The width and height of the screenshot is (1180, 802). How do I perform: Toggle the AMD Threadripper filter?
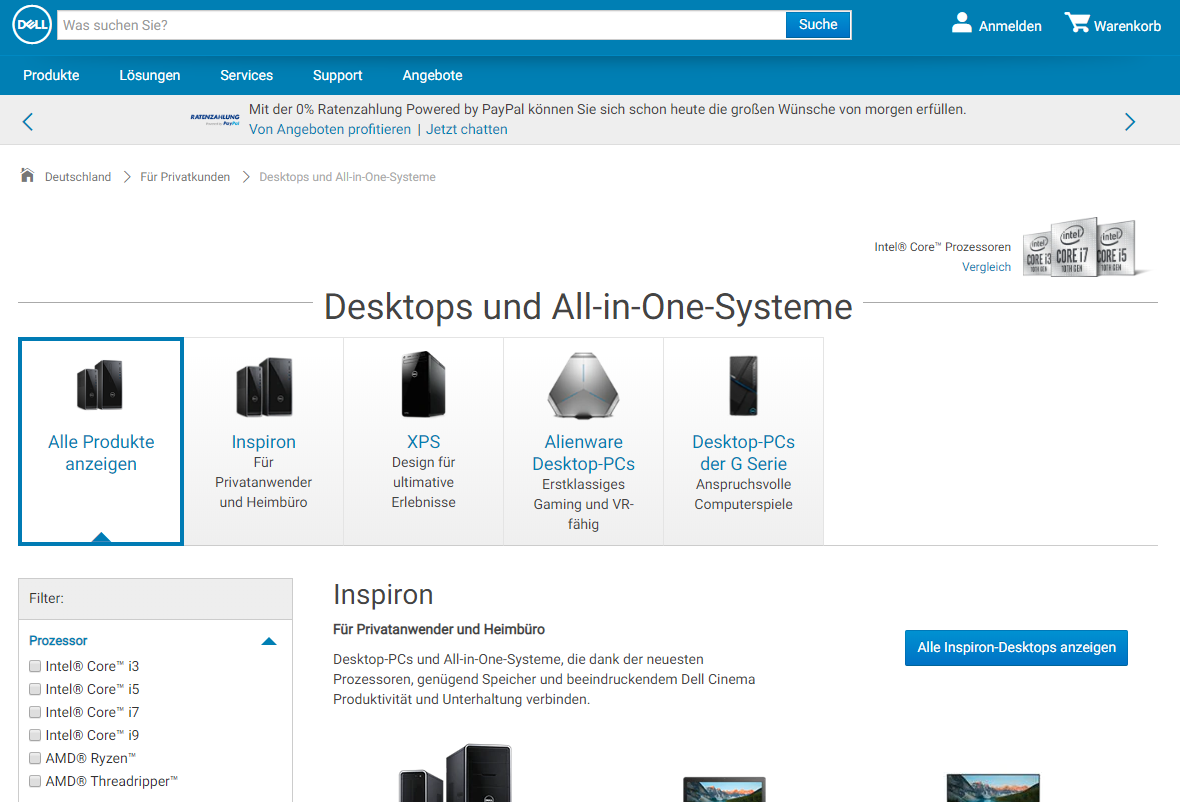(x=35, y=781)
